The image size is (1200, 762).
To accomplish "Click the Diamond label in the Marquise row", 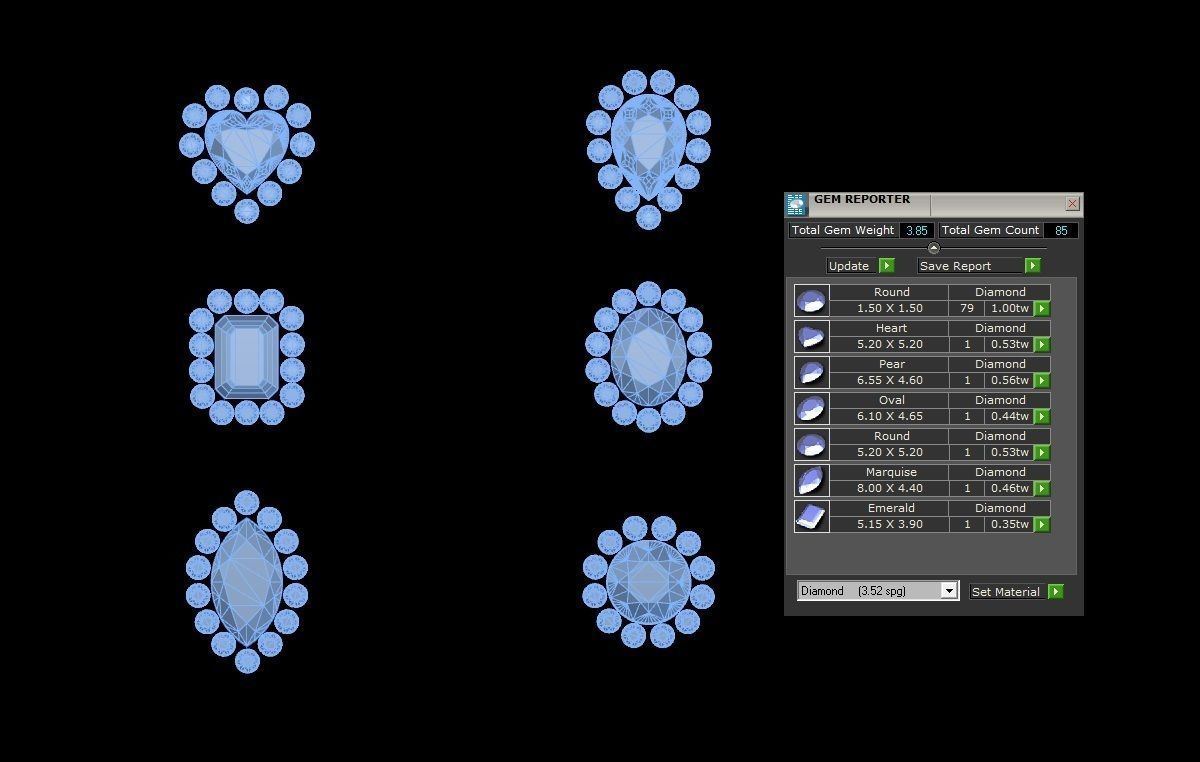I will click(x=1000, y=472).
